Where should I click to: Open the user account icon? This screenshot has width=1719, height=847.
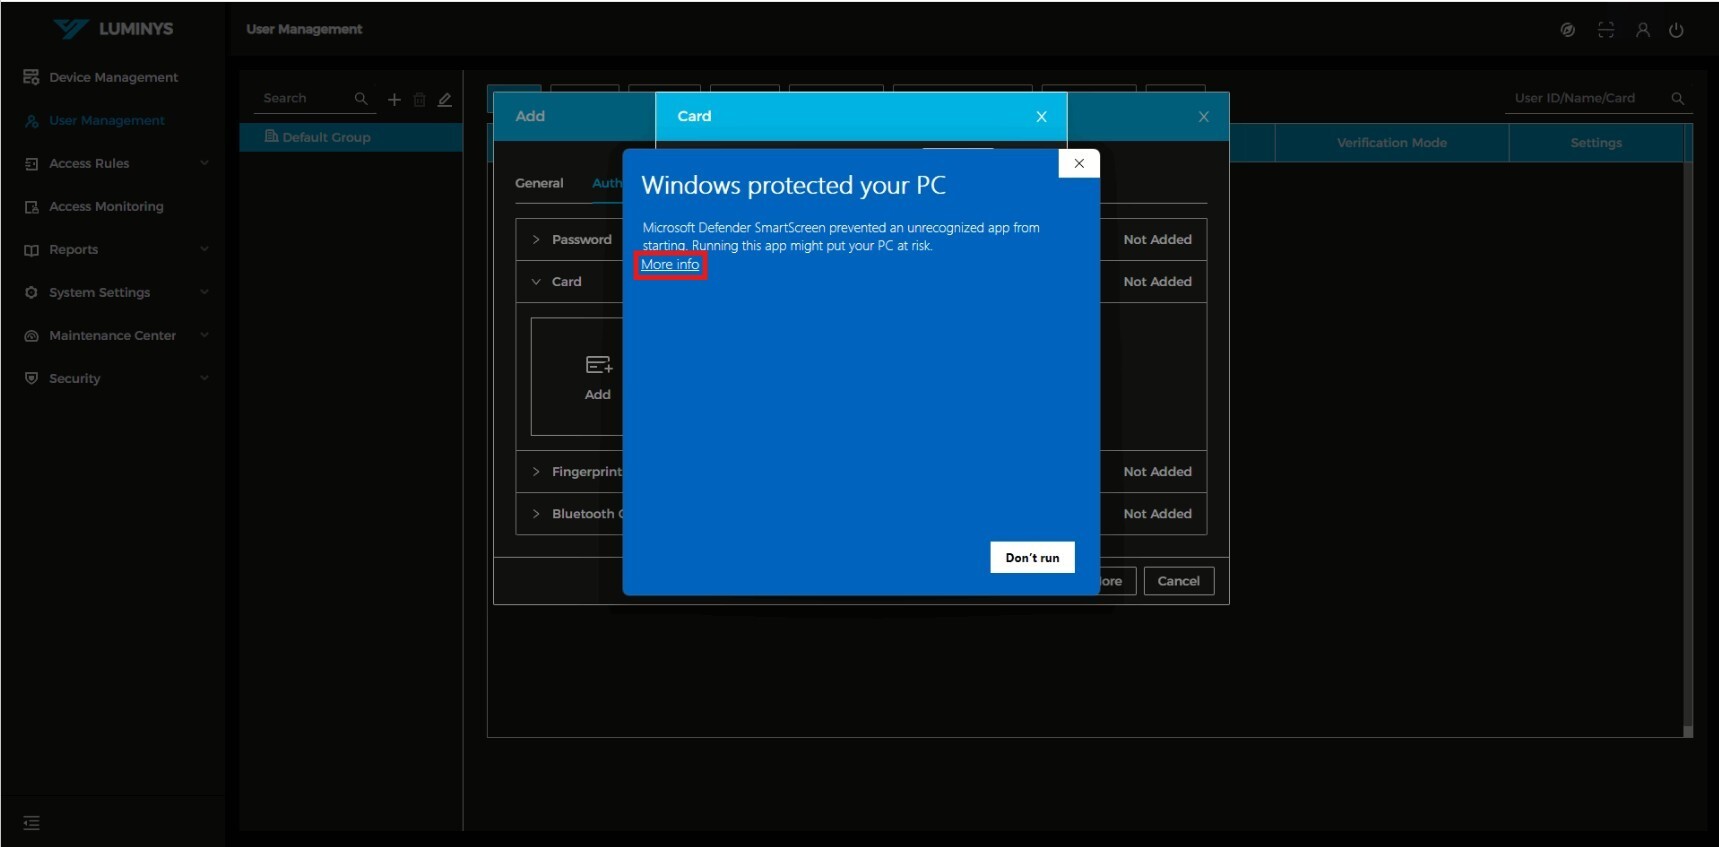tap(1642, 30)
